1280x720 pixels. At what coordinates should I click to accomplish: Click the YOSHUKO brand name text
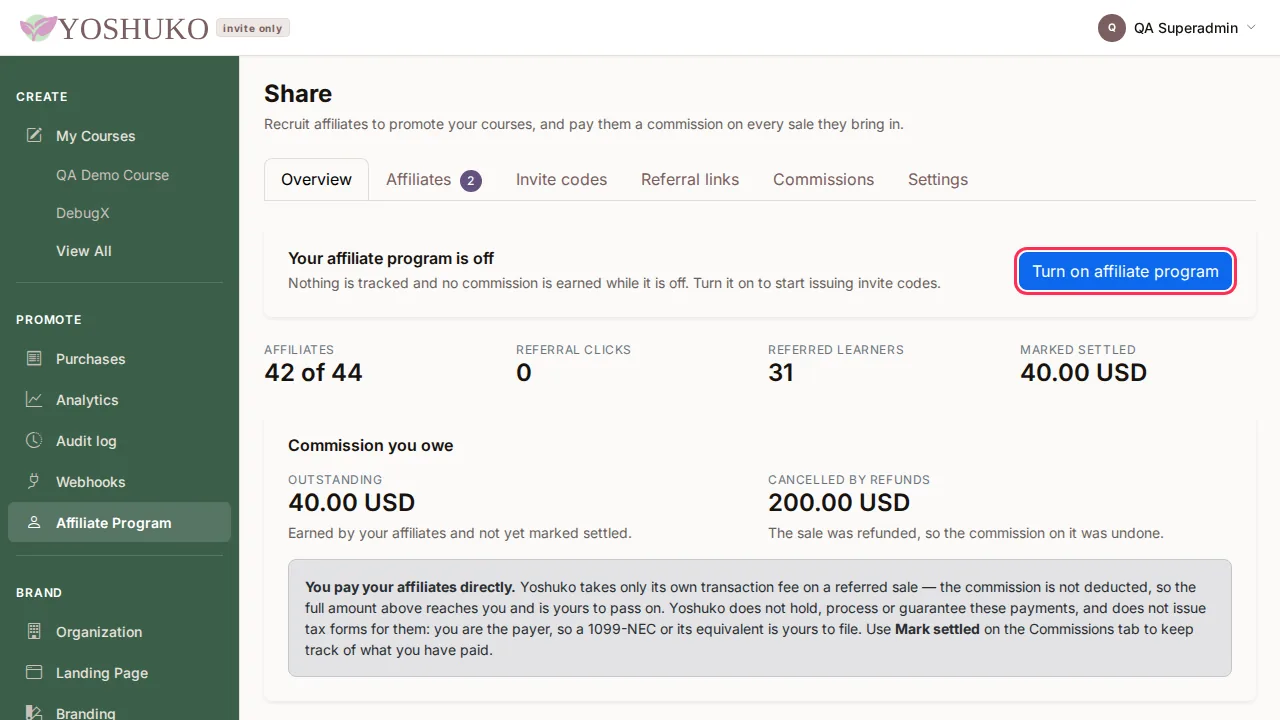[133, 28]
